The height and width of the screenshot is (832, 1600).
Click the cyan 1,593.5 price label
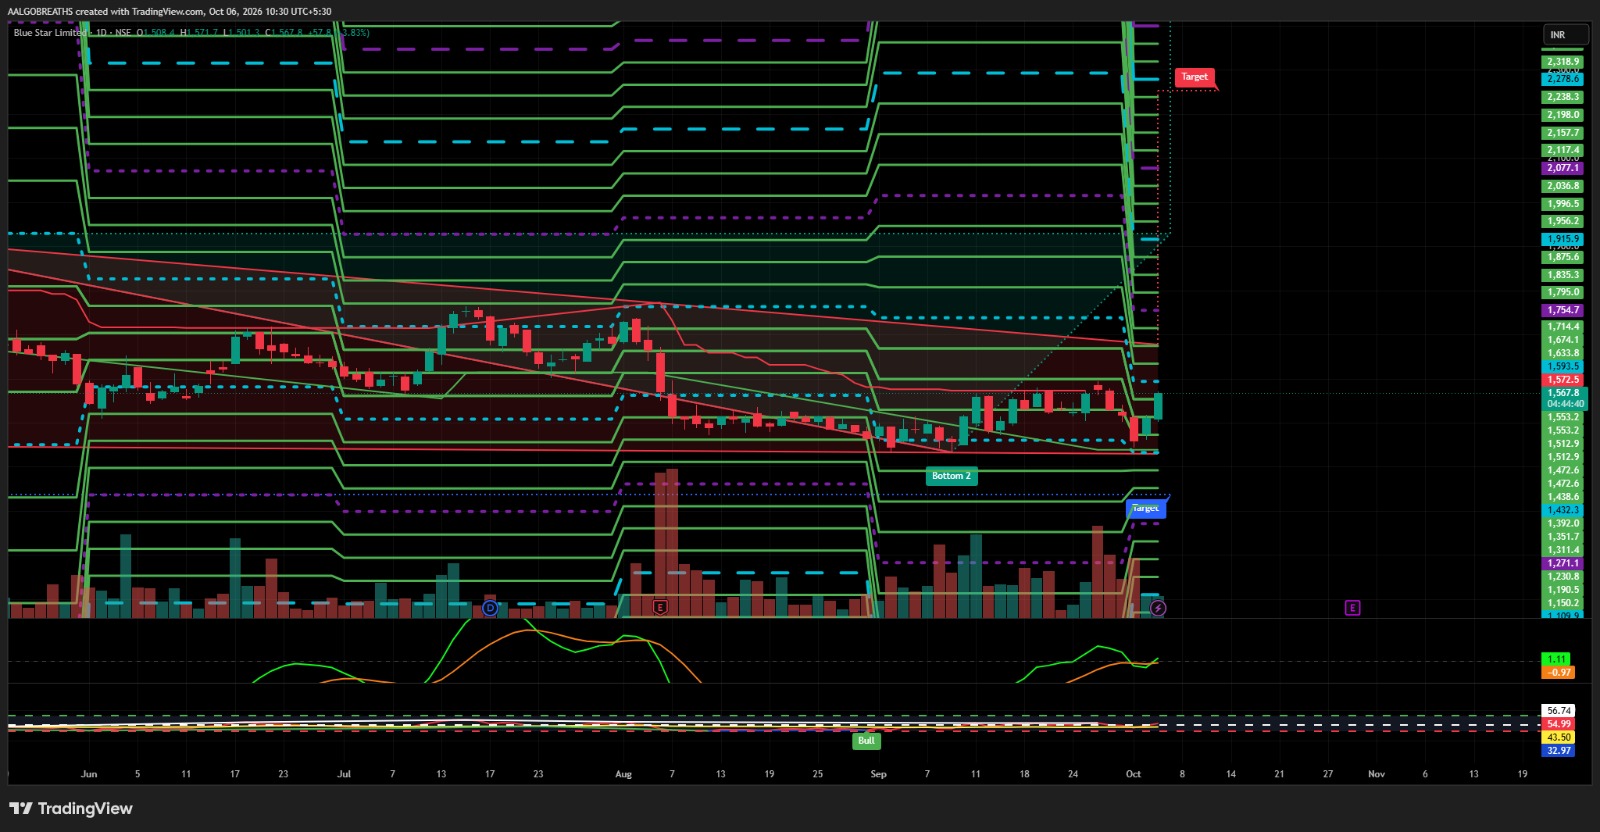click(1563, 367)
